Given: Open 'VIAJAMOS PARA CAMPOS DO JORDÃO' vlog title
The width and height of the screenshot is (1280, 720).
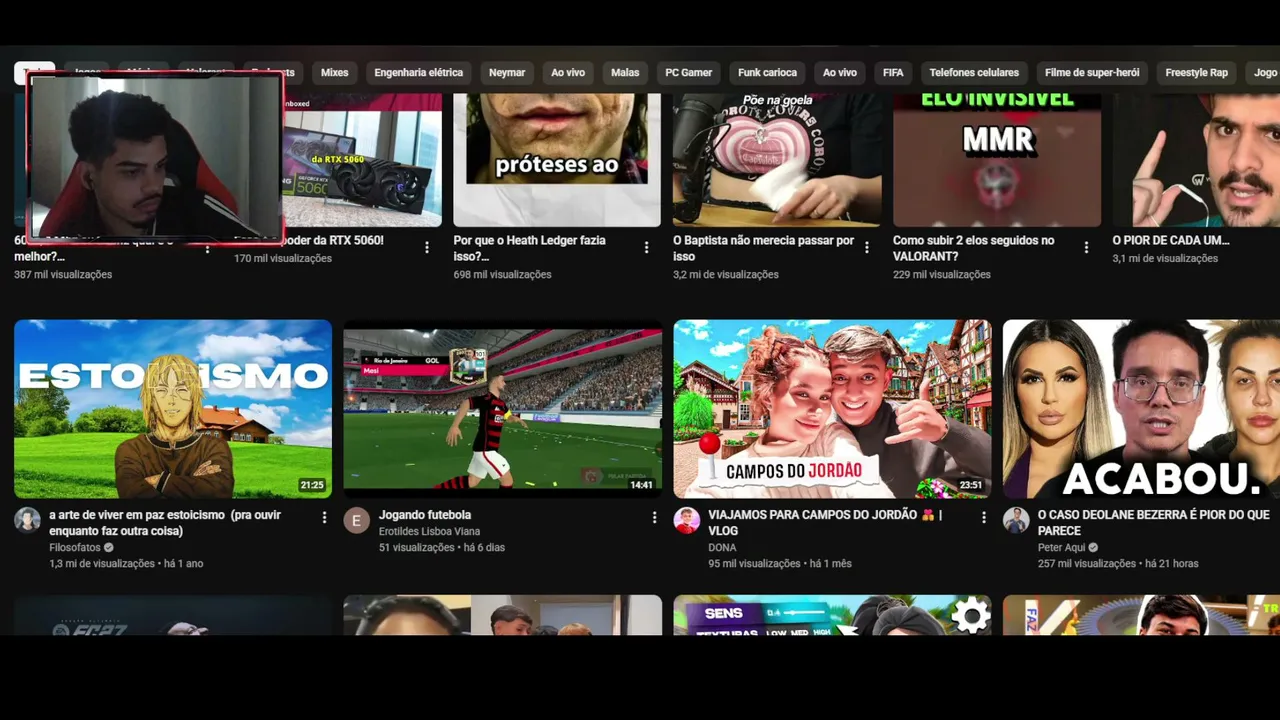Looking at the screenshot, I should click(x=825, y=523).
